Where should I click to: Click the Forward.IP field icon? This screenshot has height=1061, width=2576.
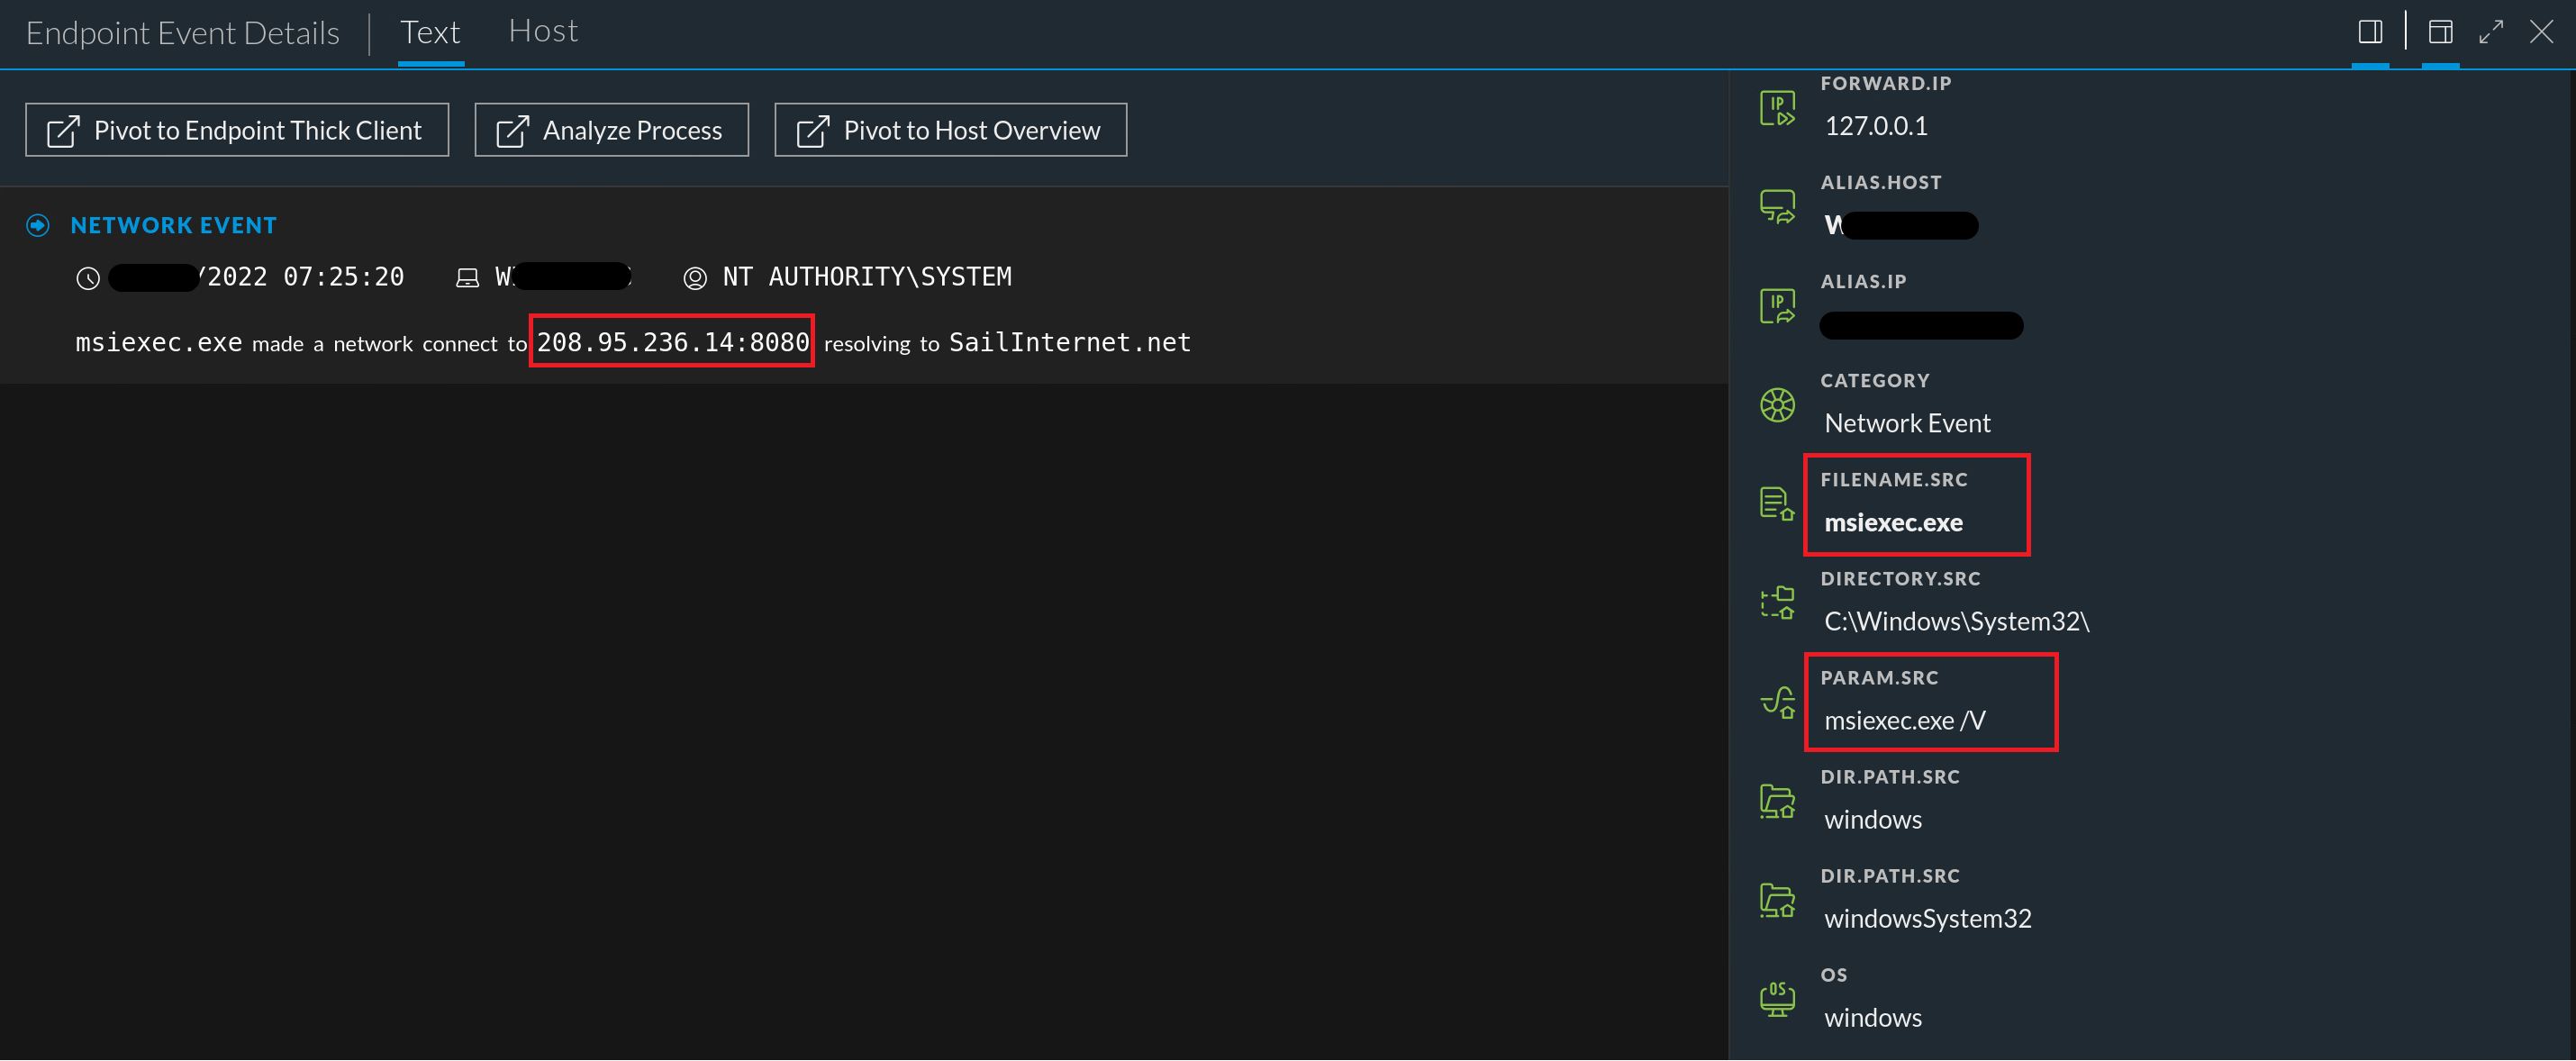[x=1777, y=108]
